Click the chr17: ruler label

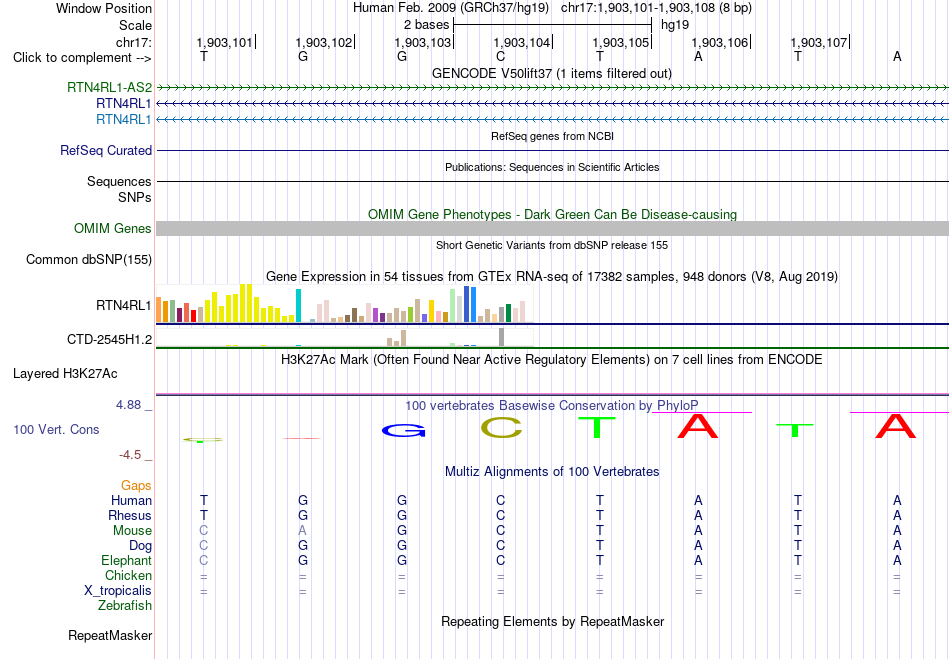tap(134, 42)
